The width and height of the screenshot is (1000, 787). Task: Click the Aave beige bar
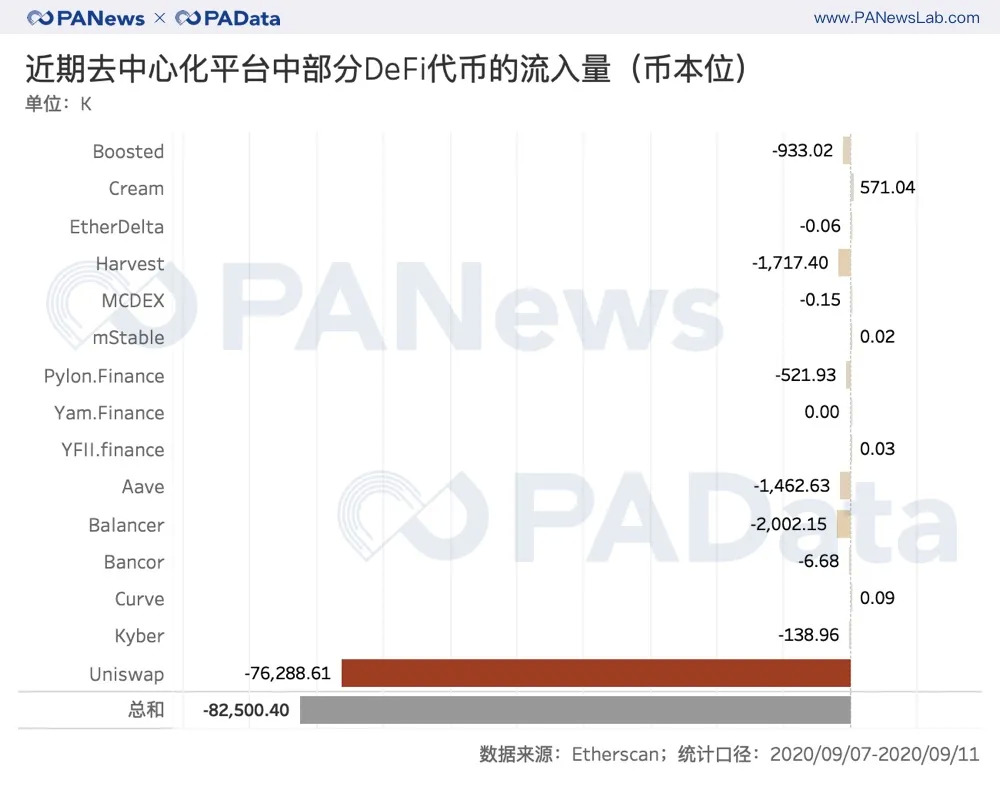coord(845,486)
